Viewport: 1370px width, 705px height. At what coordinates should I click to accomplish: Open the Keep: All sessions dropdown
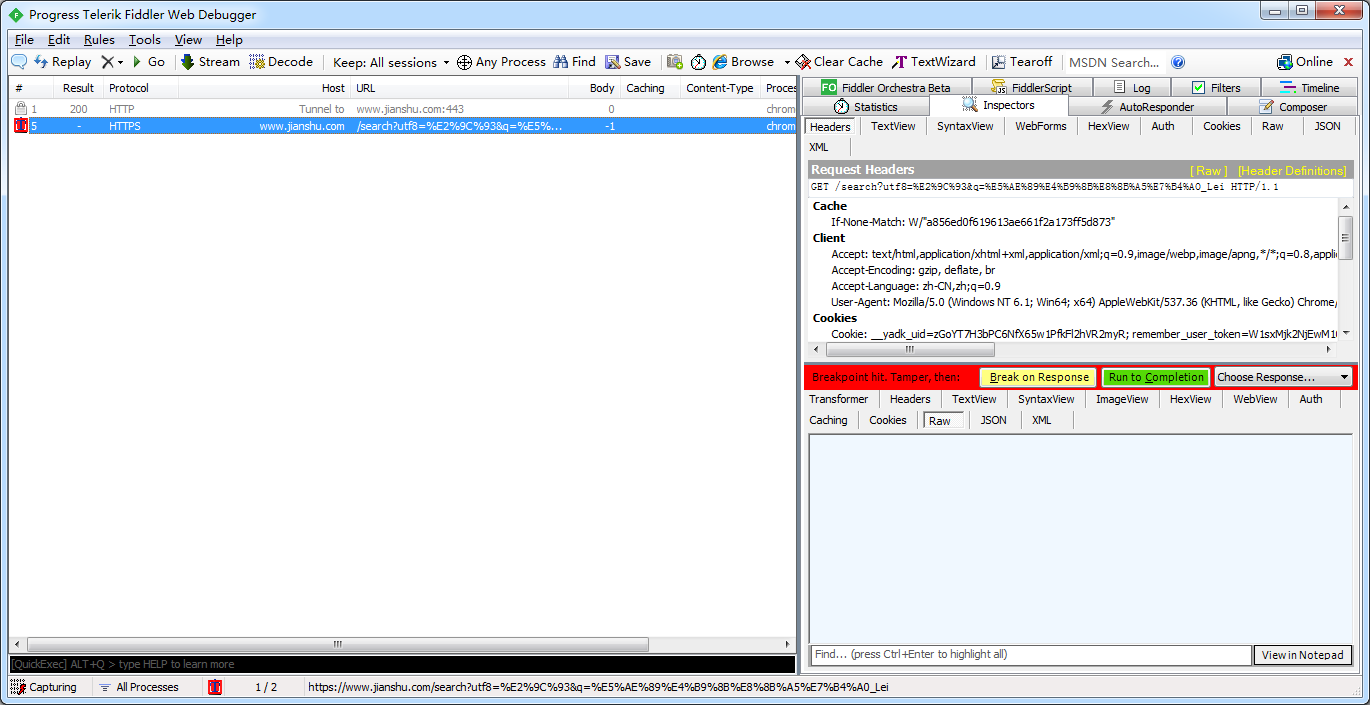[x=391, y=62]
